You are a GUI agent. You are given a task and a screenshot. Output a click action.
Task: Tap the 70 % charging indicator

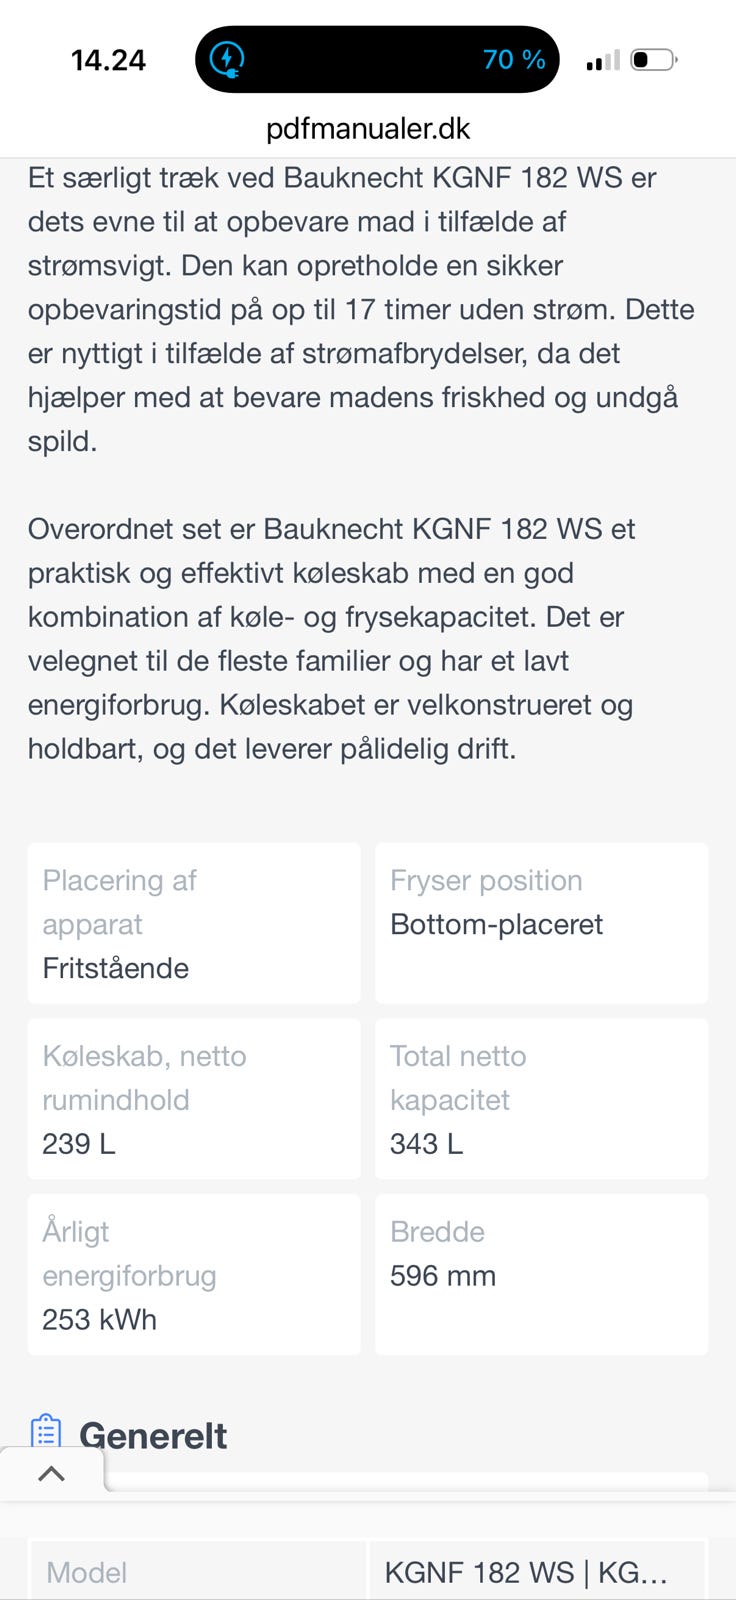[x=514, y=60]
